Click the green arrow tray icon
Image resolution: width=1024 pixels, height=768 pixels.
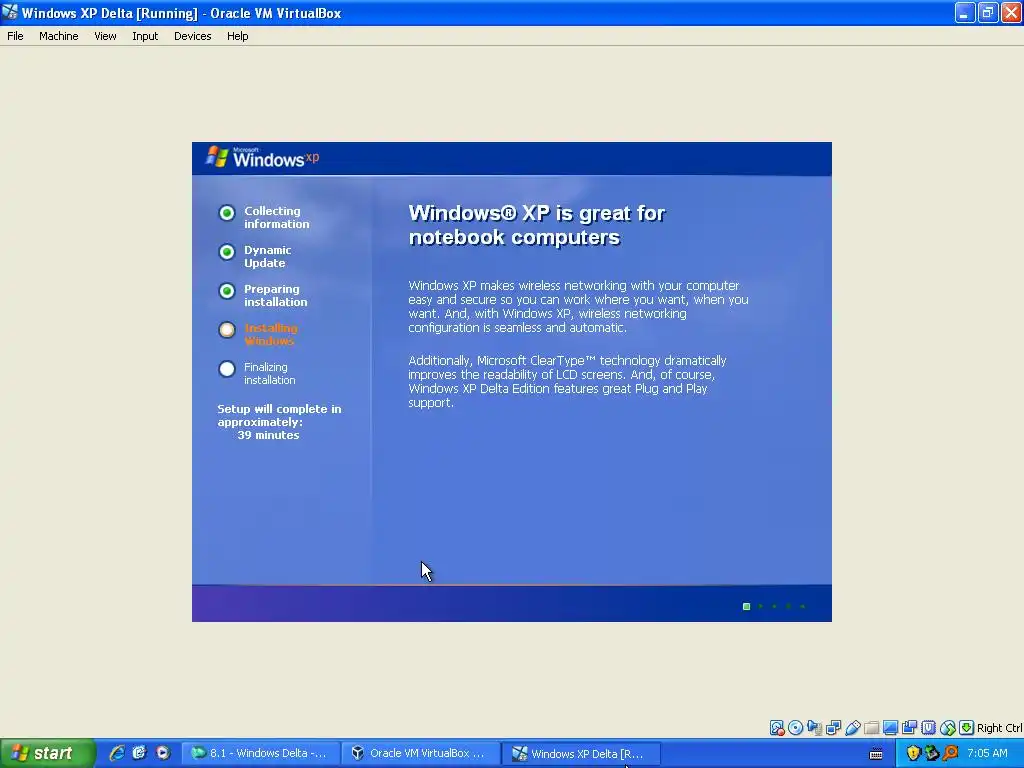pos(931,753)
